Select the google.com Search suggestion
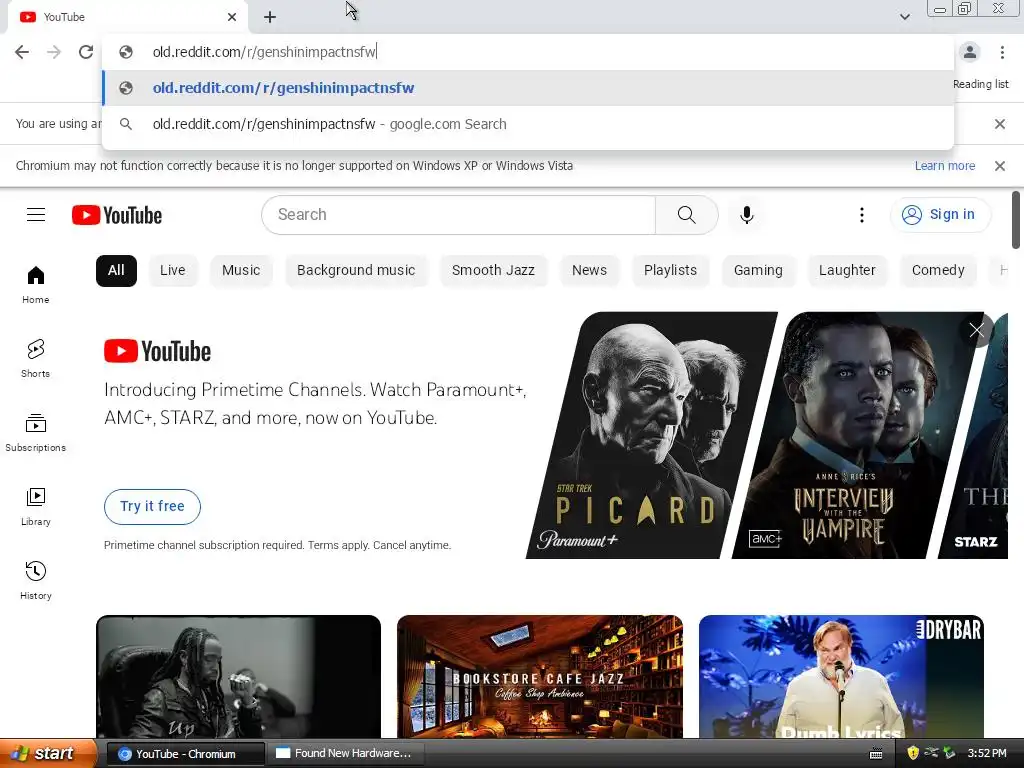Screen dimensions: 1024x768 (x=528, y=124)
